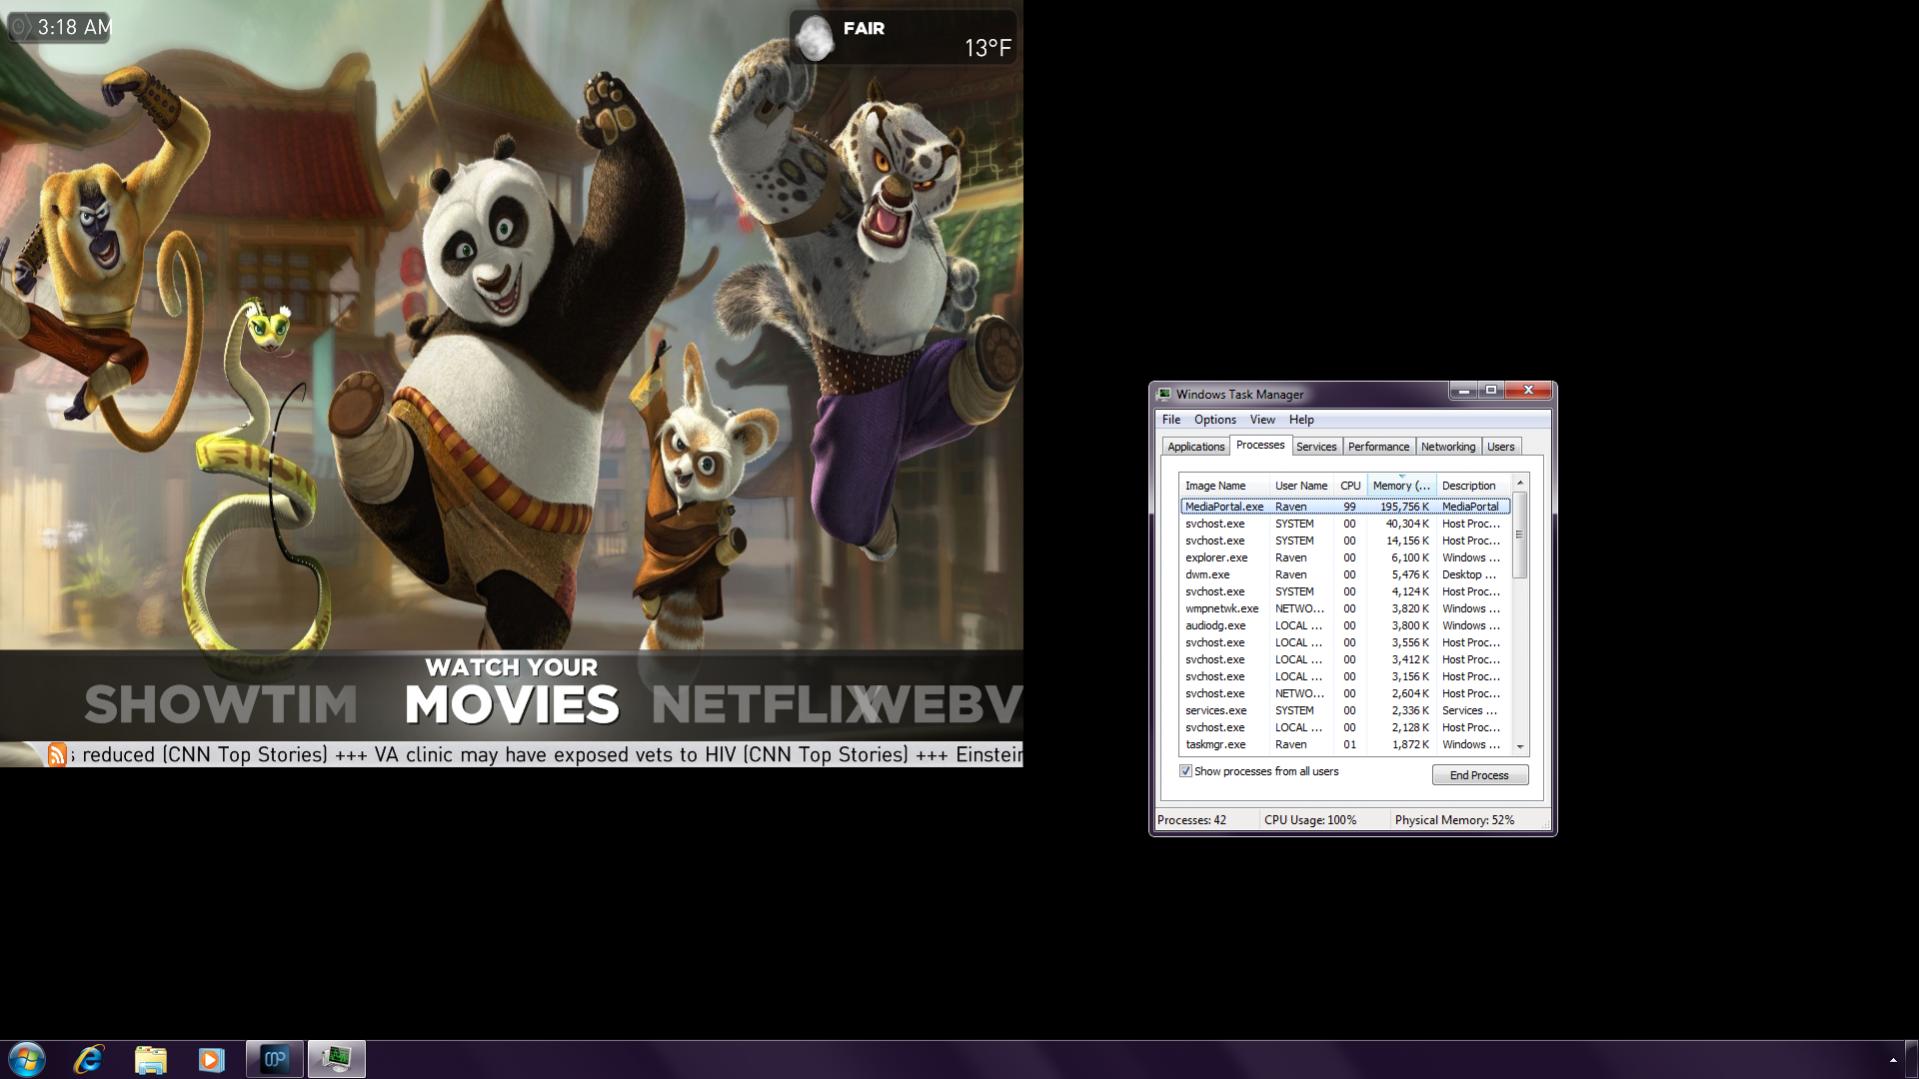Click the weather moon icon in MediaPortal
This screenshot has height=1079, width=1919.
(815, 38)
